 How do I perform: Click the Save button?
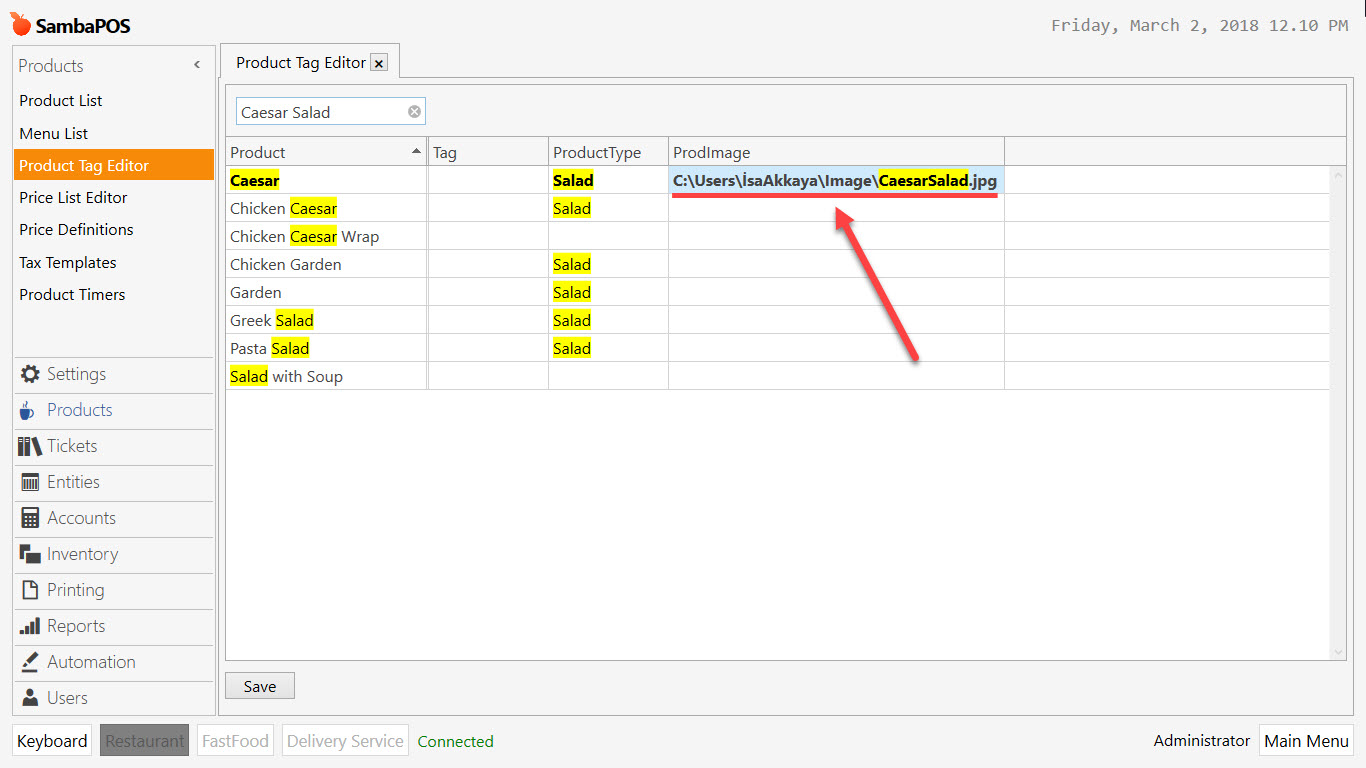259,686
